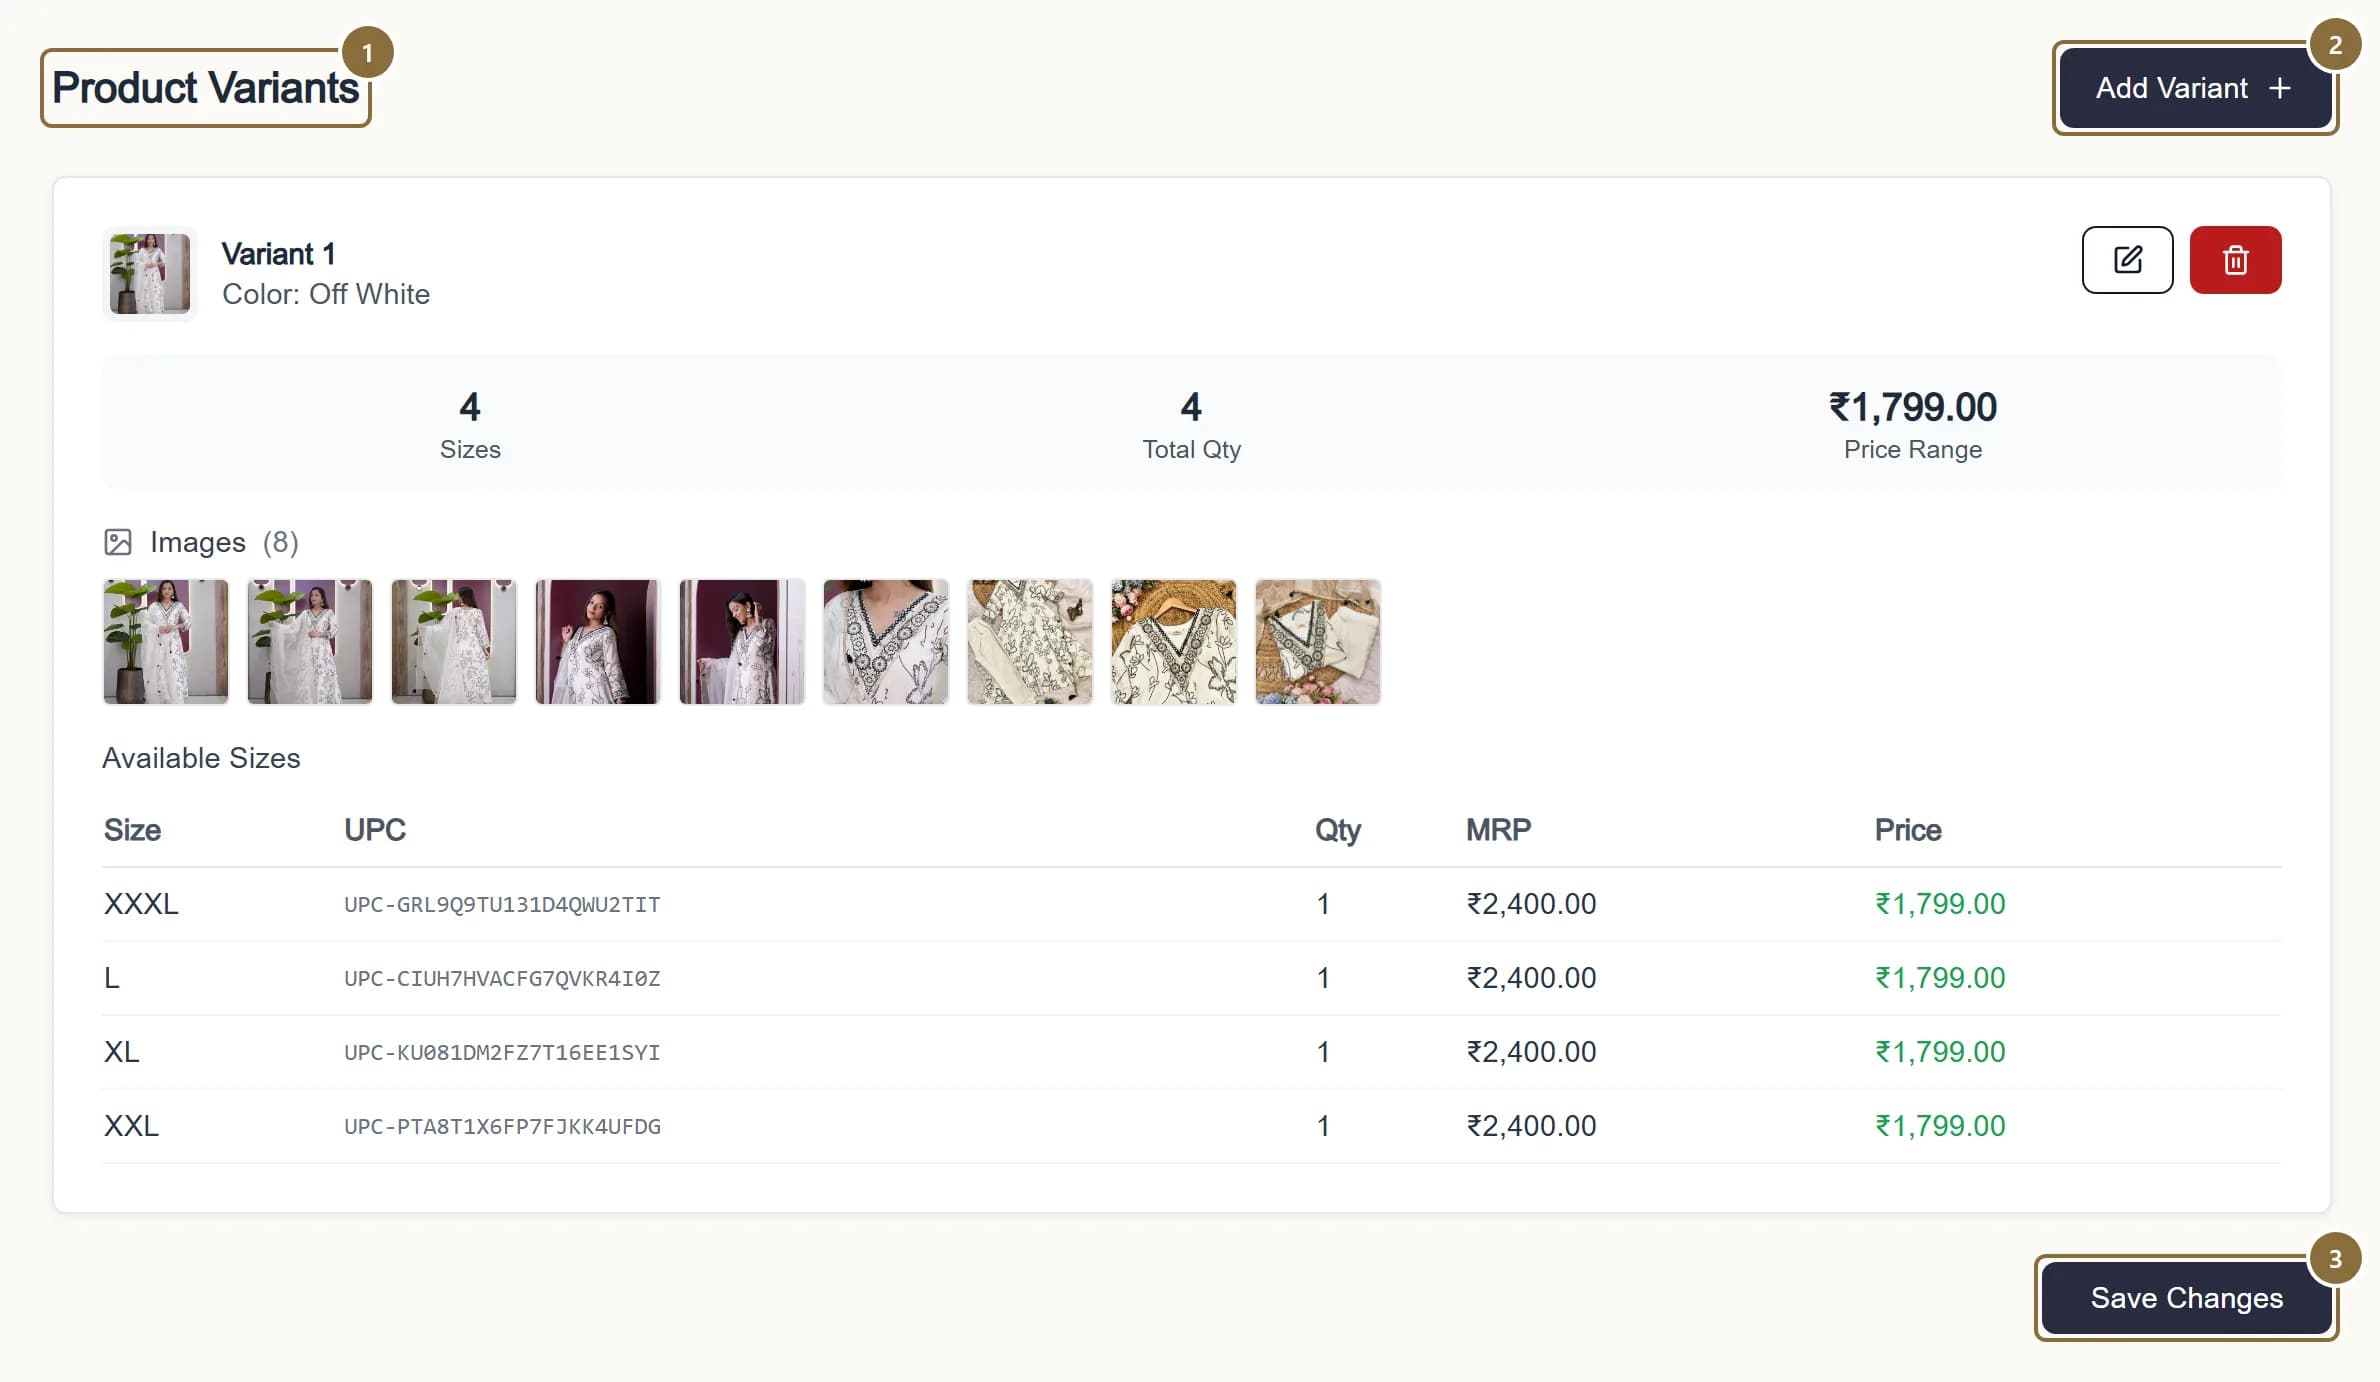Click the UPC column header
The height and width of the screenshot is (1382, 2380).
coord(375,830)
